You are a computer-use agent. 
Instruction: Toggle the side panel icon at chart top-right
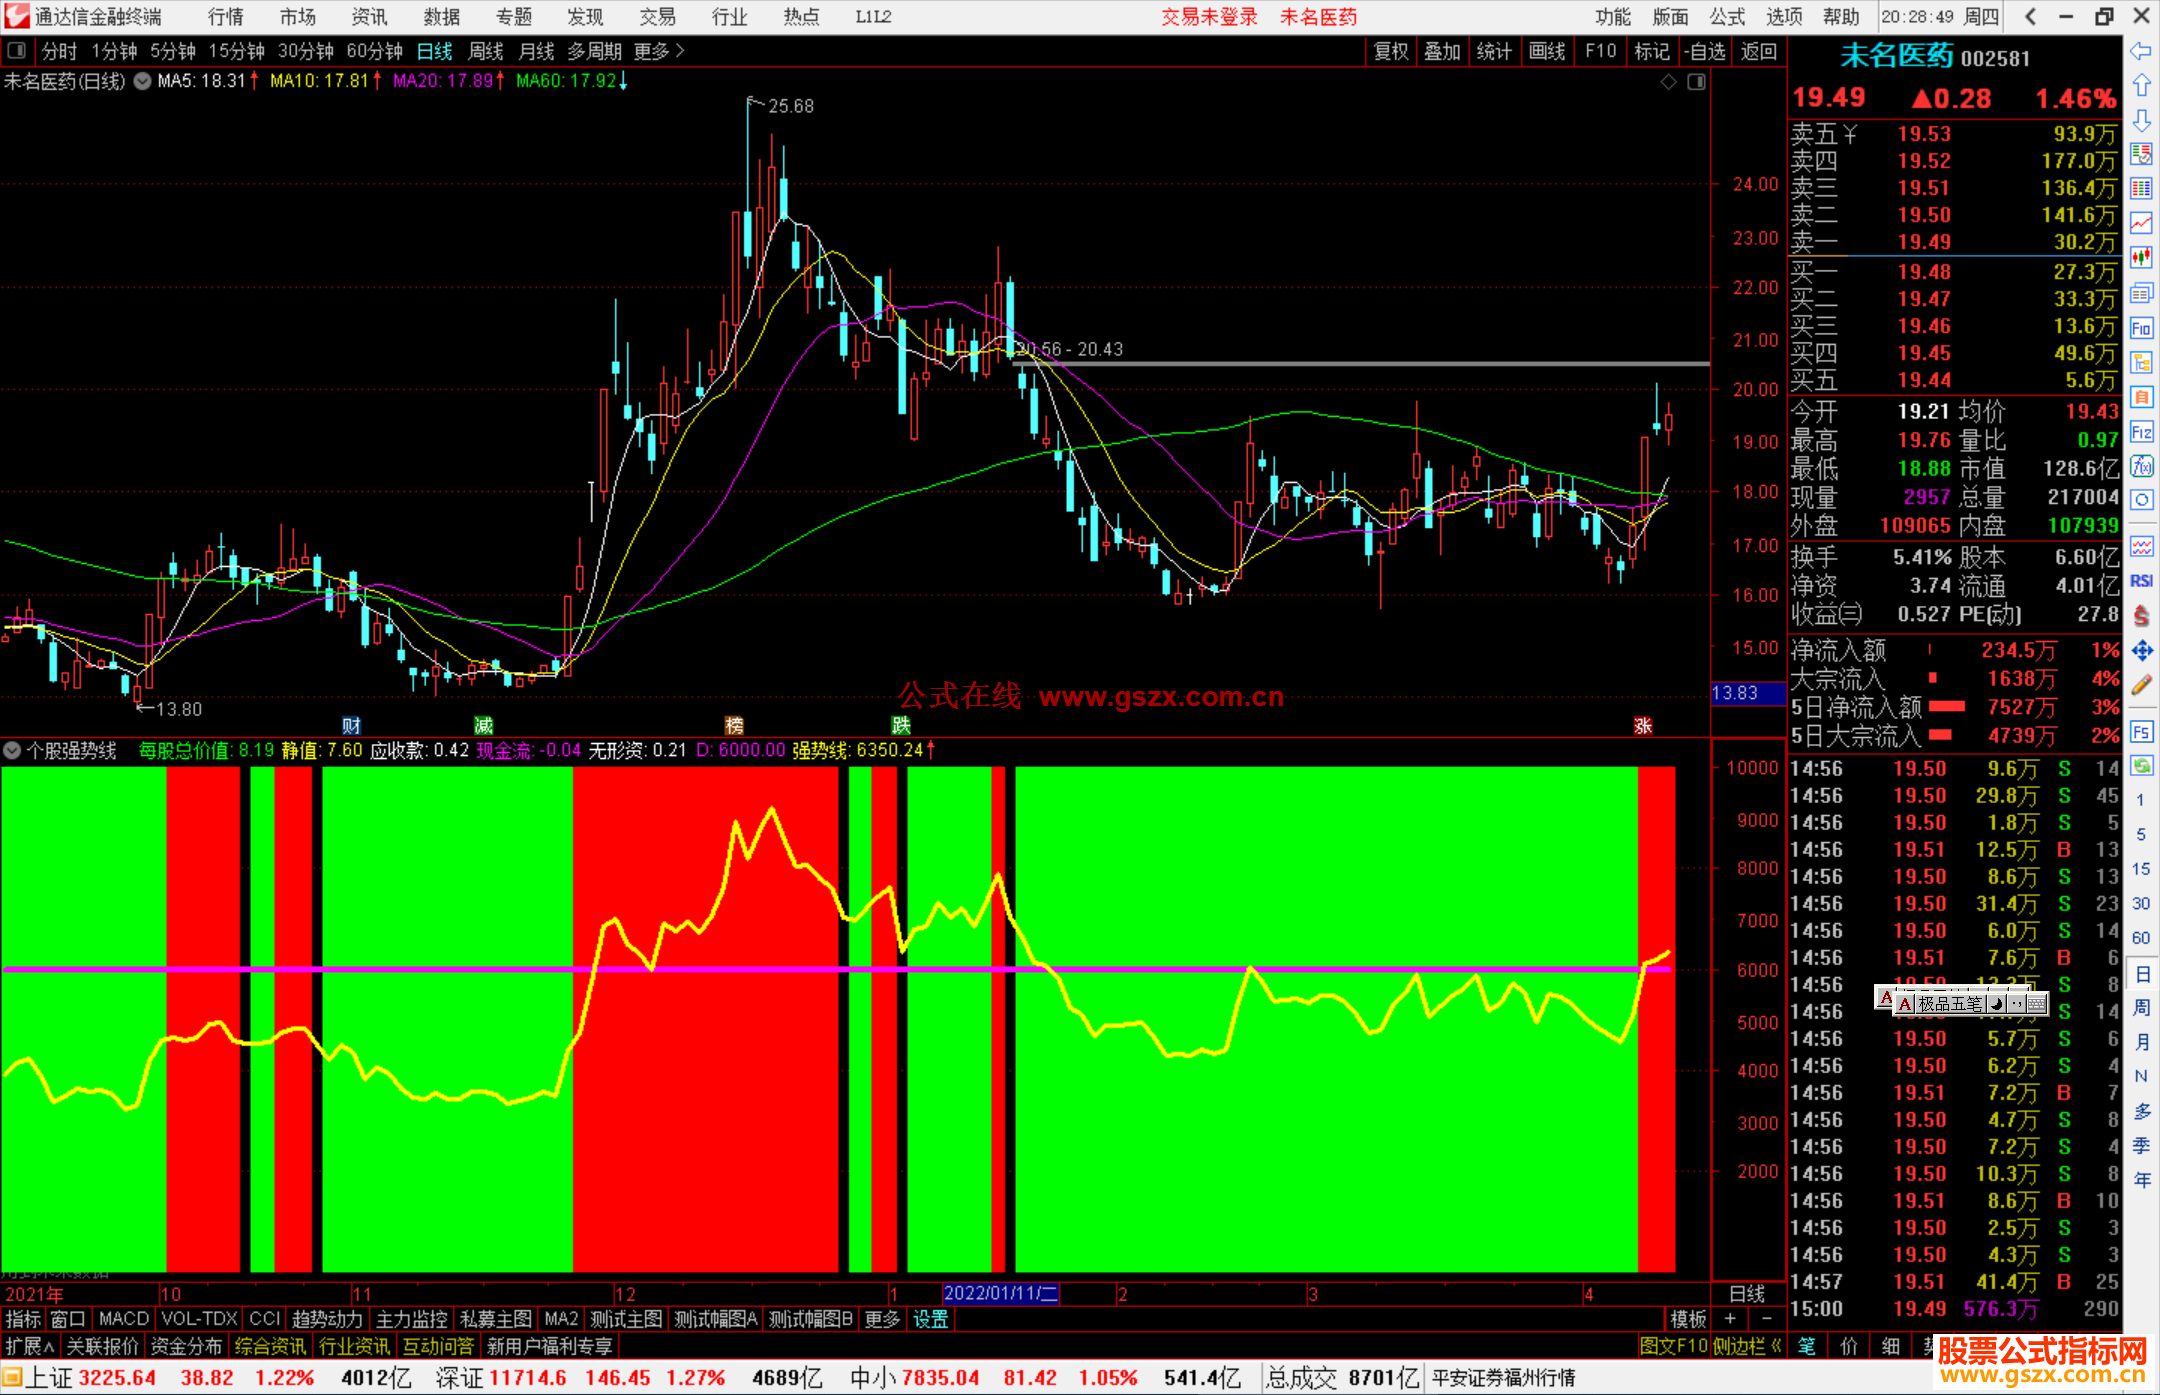click(x=1696, y=82)
